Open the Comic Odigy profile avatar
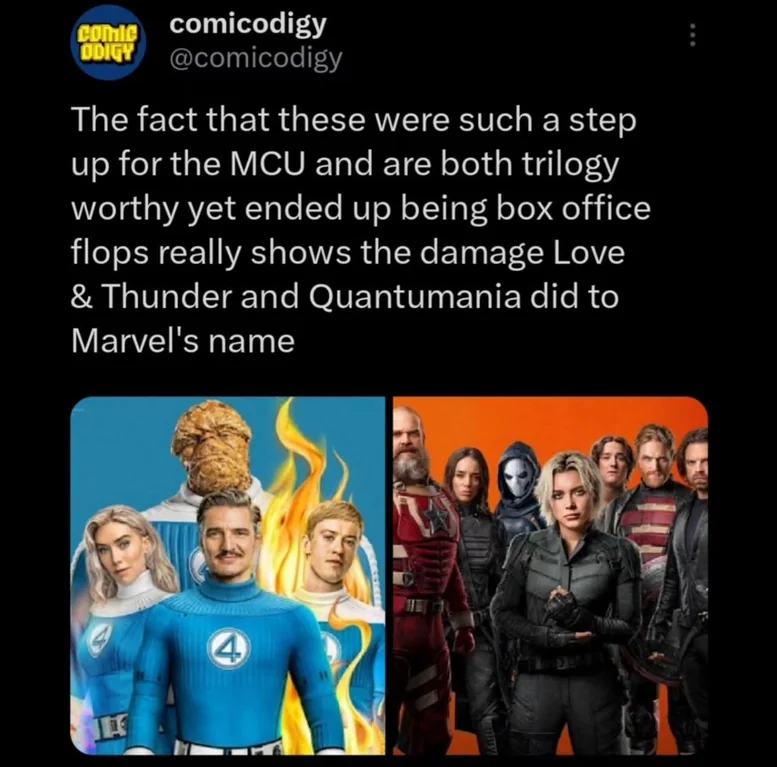This screenshot has height=767, width=777. pos(108,42)
